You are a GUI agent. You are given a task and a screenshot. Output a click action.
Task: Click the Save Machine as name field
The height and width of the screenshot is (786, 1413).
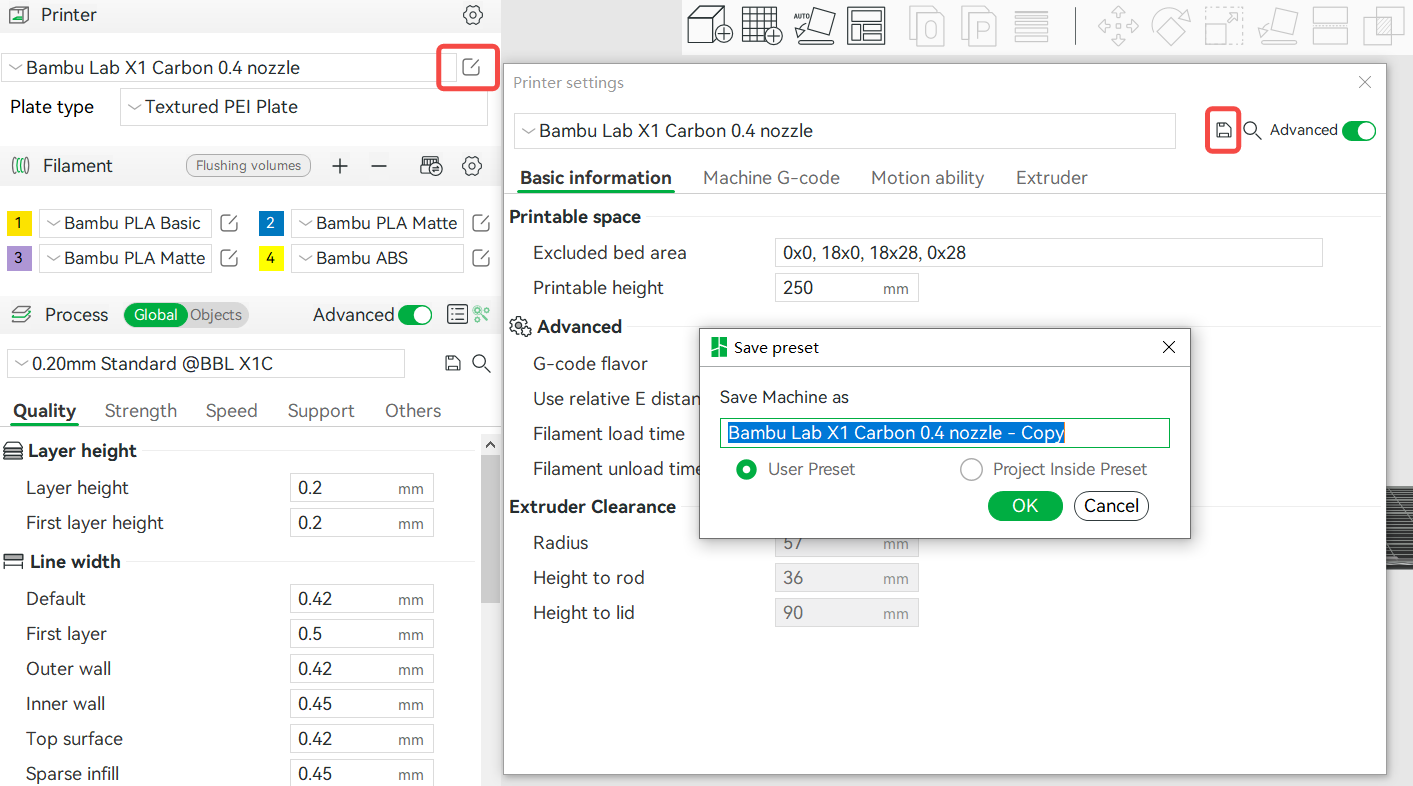click(x=944, y=433)
